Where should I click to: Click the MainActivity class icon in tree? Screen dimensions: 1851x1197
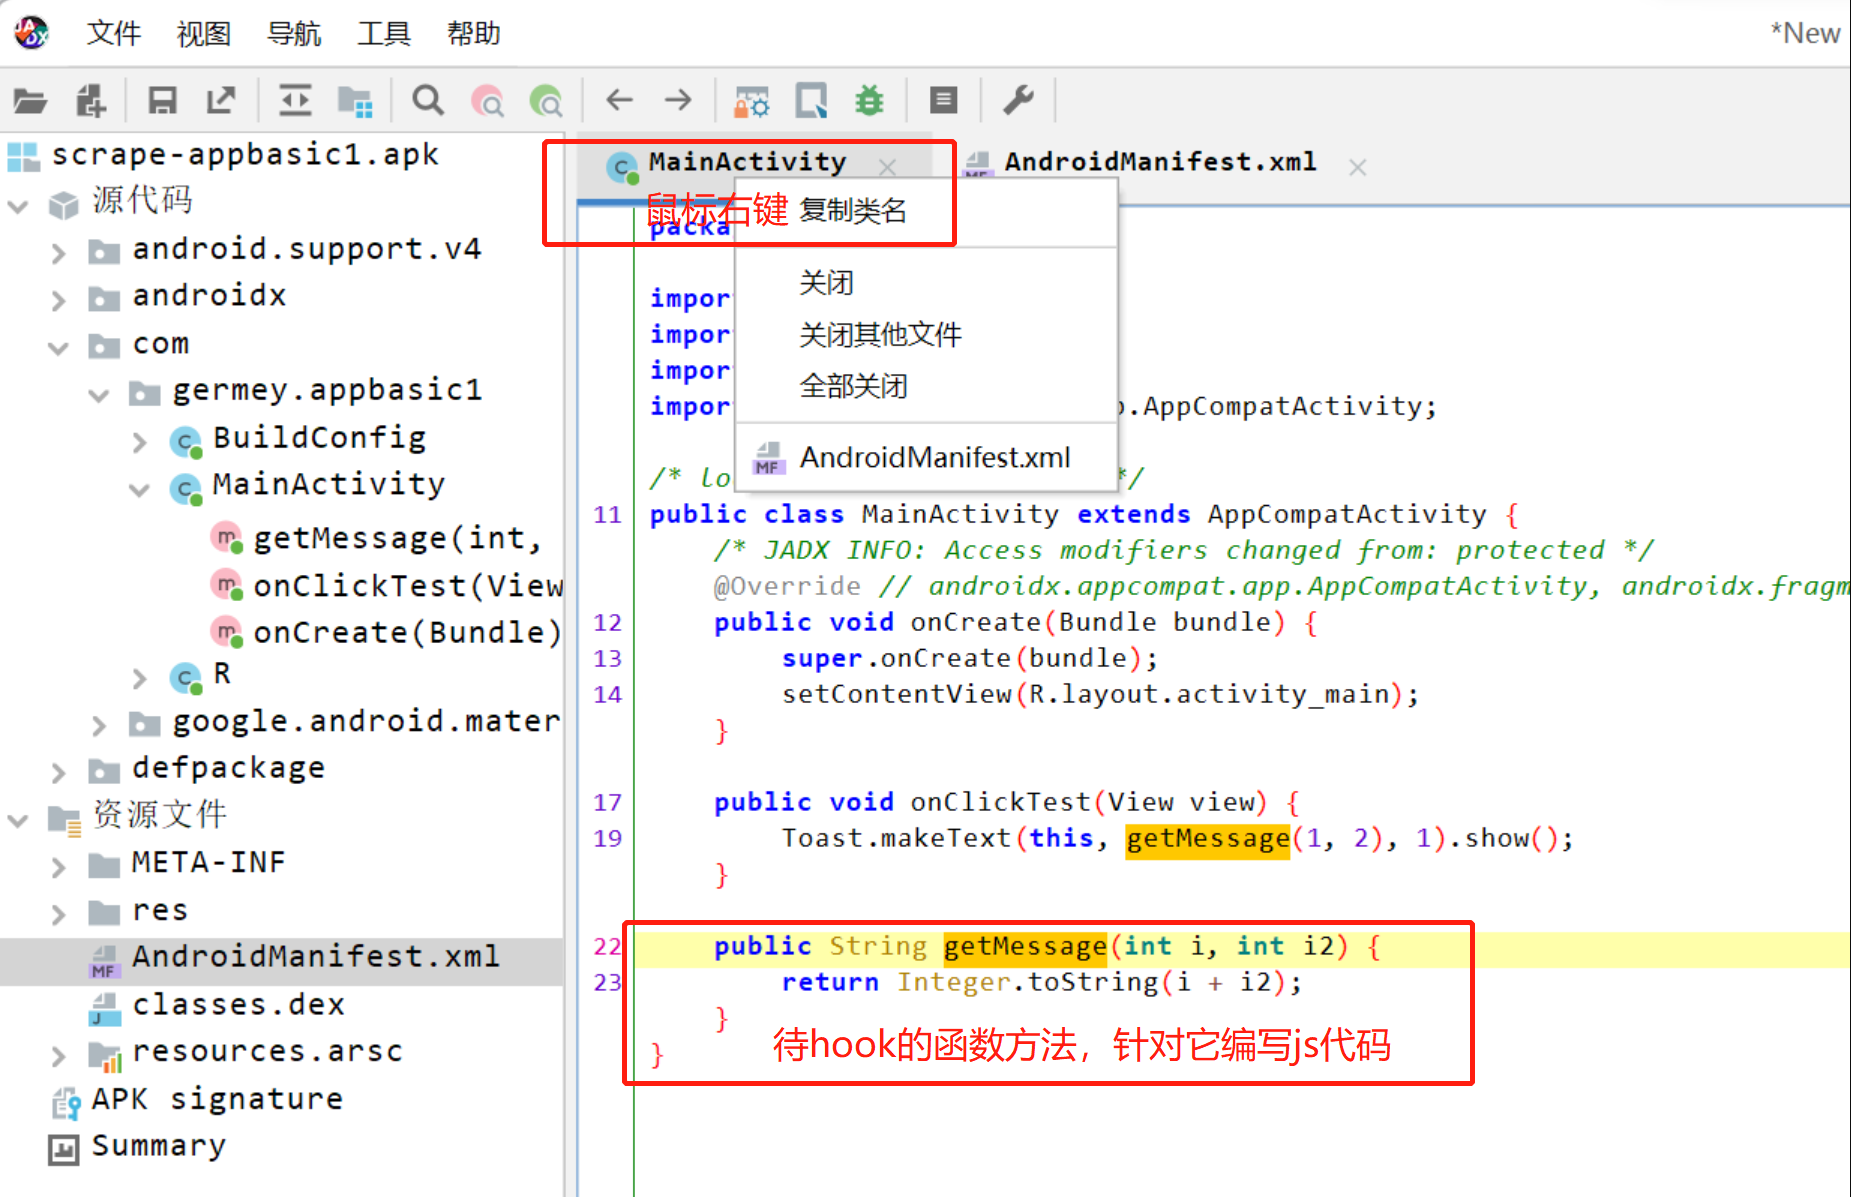click(x=185, y=489)
